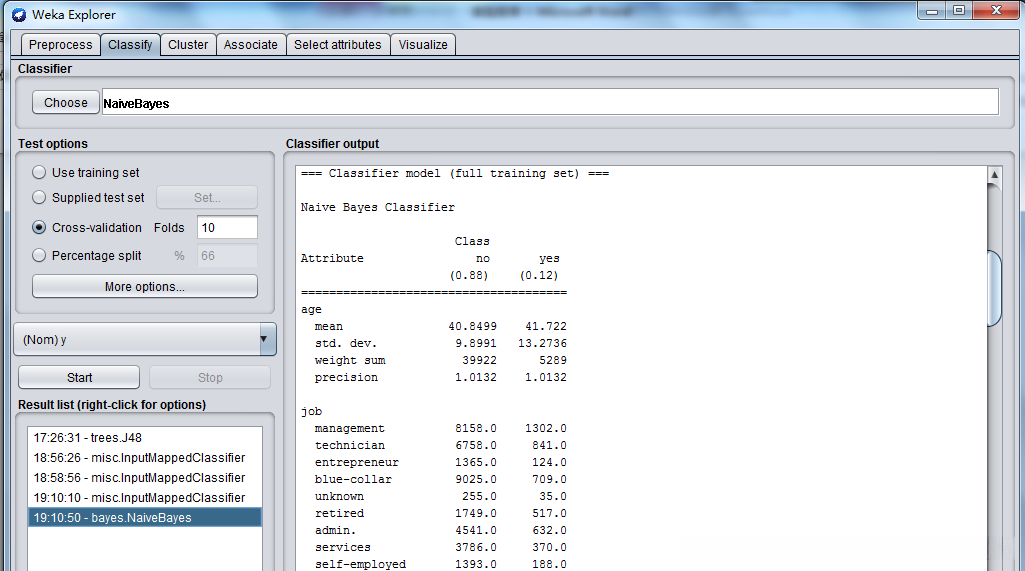Select the Supplied test set option

tap(40, 198)
